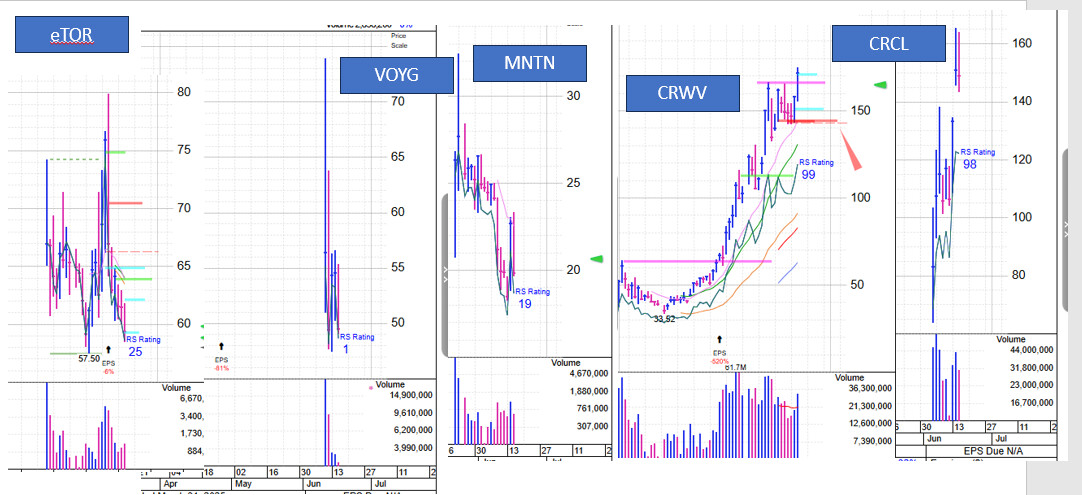Click the -81% EPS value on VOYG
Screen dimensions: 1082x495
[x=222, y=368]
